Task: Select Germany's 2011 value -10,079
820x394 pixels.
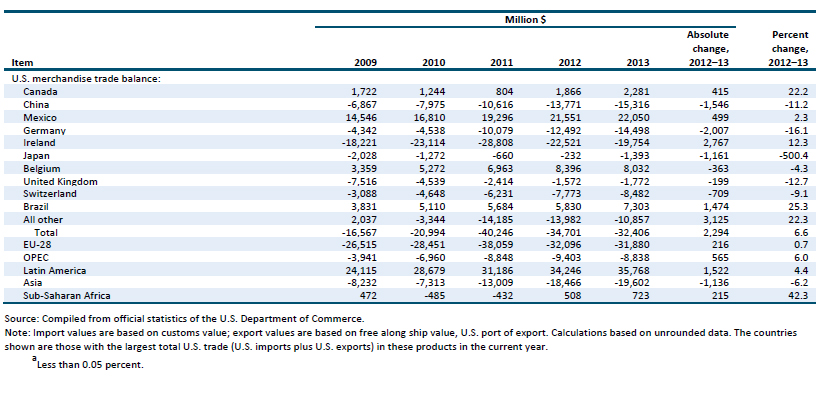Action: coord(496,130)
